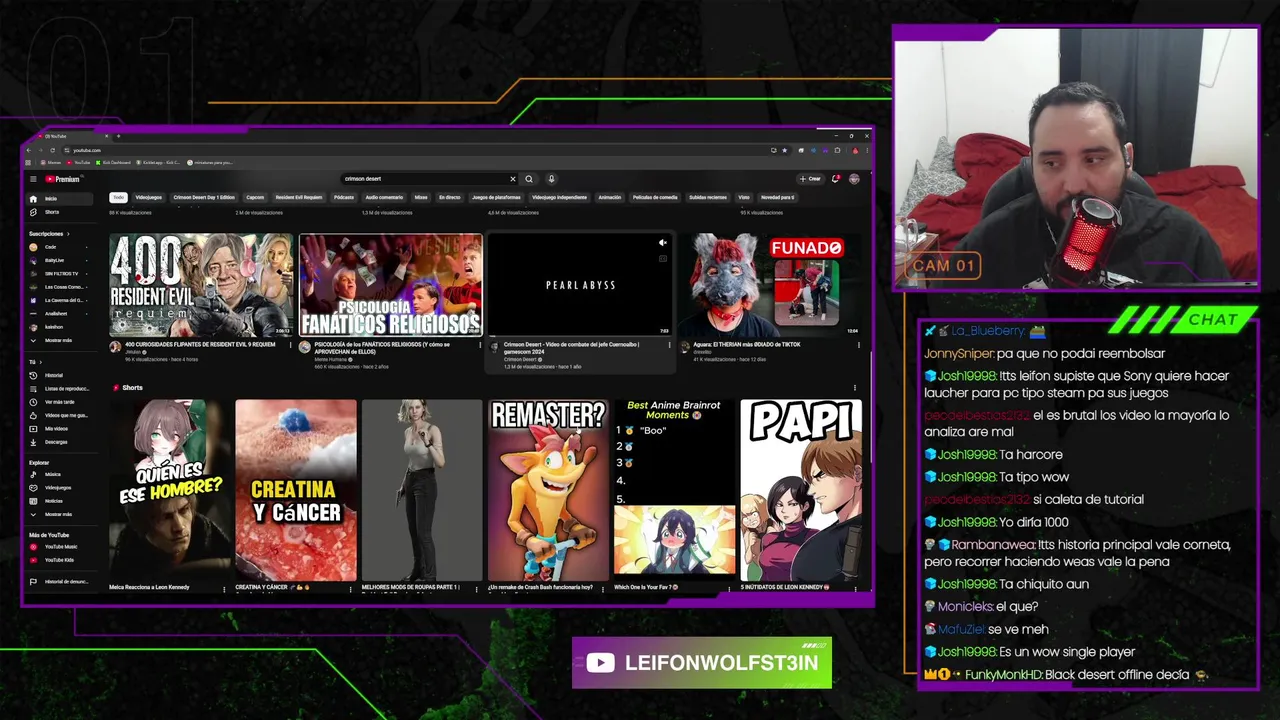The image size is (1280, 720).
Task: Open options for the Aguara Therian video
Action: pos(858,345)
